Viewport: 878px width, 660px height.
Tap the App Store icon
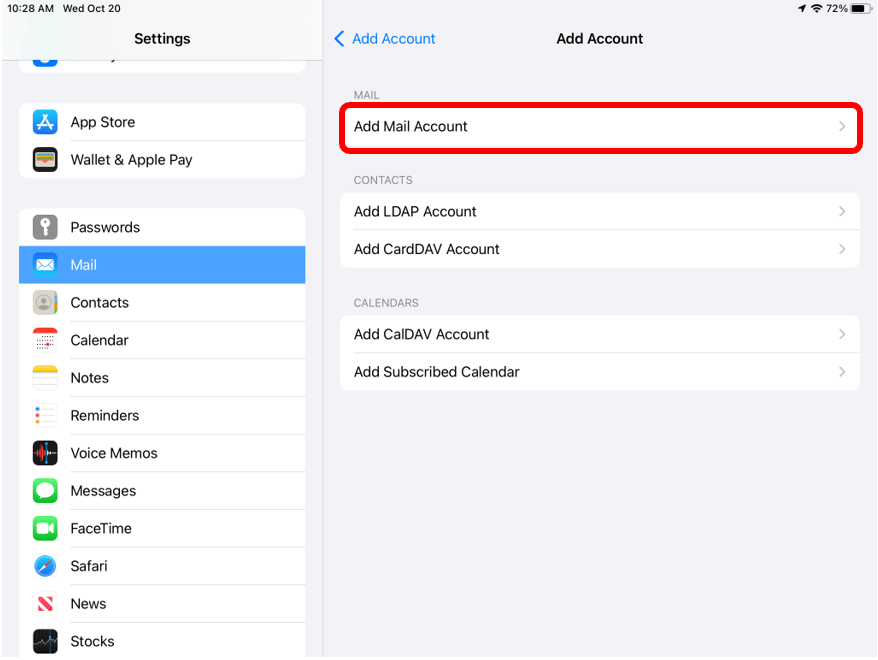coord(45,122)
